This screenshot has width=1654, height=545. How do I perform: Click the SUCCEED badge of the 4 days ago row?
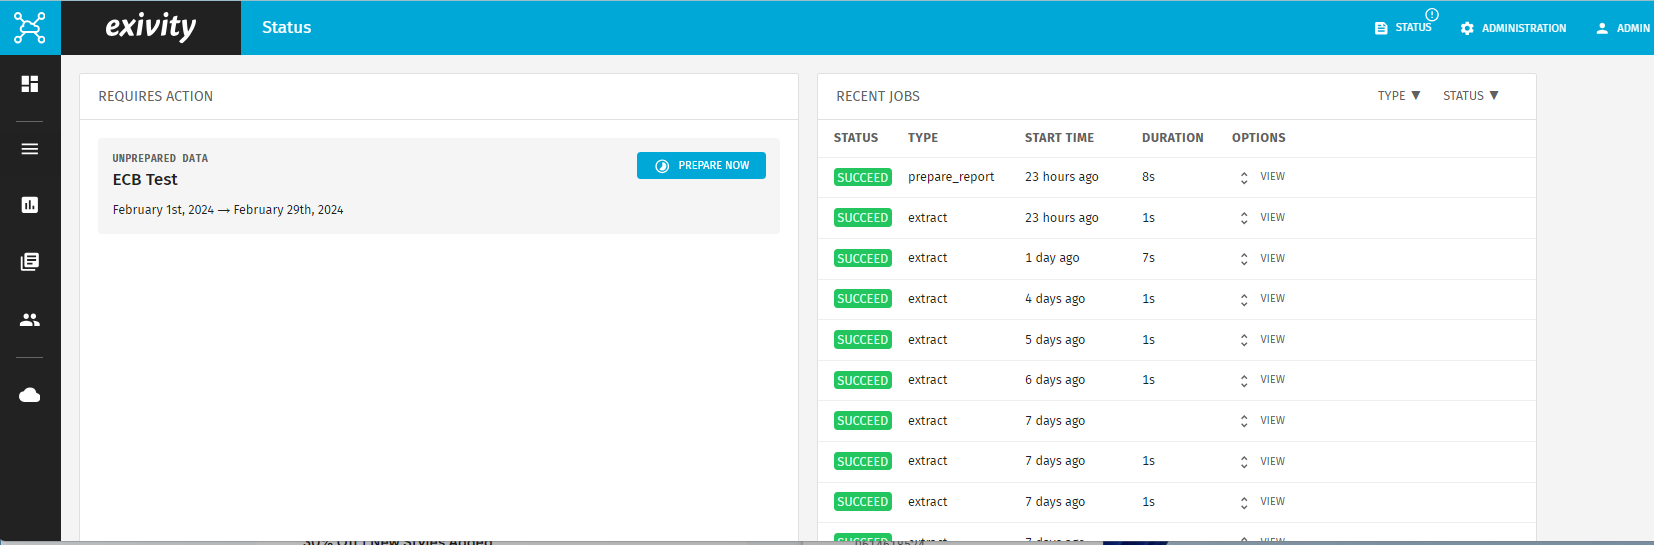863,299
